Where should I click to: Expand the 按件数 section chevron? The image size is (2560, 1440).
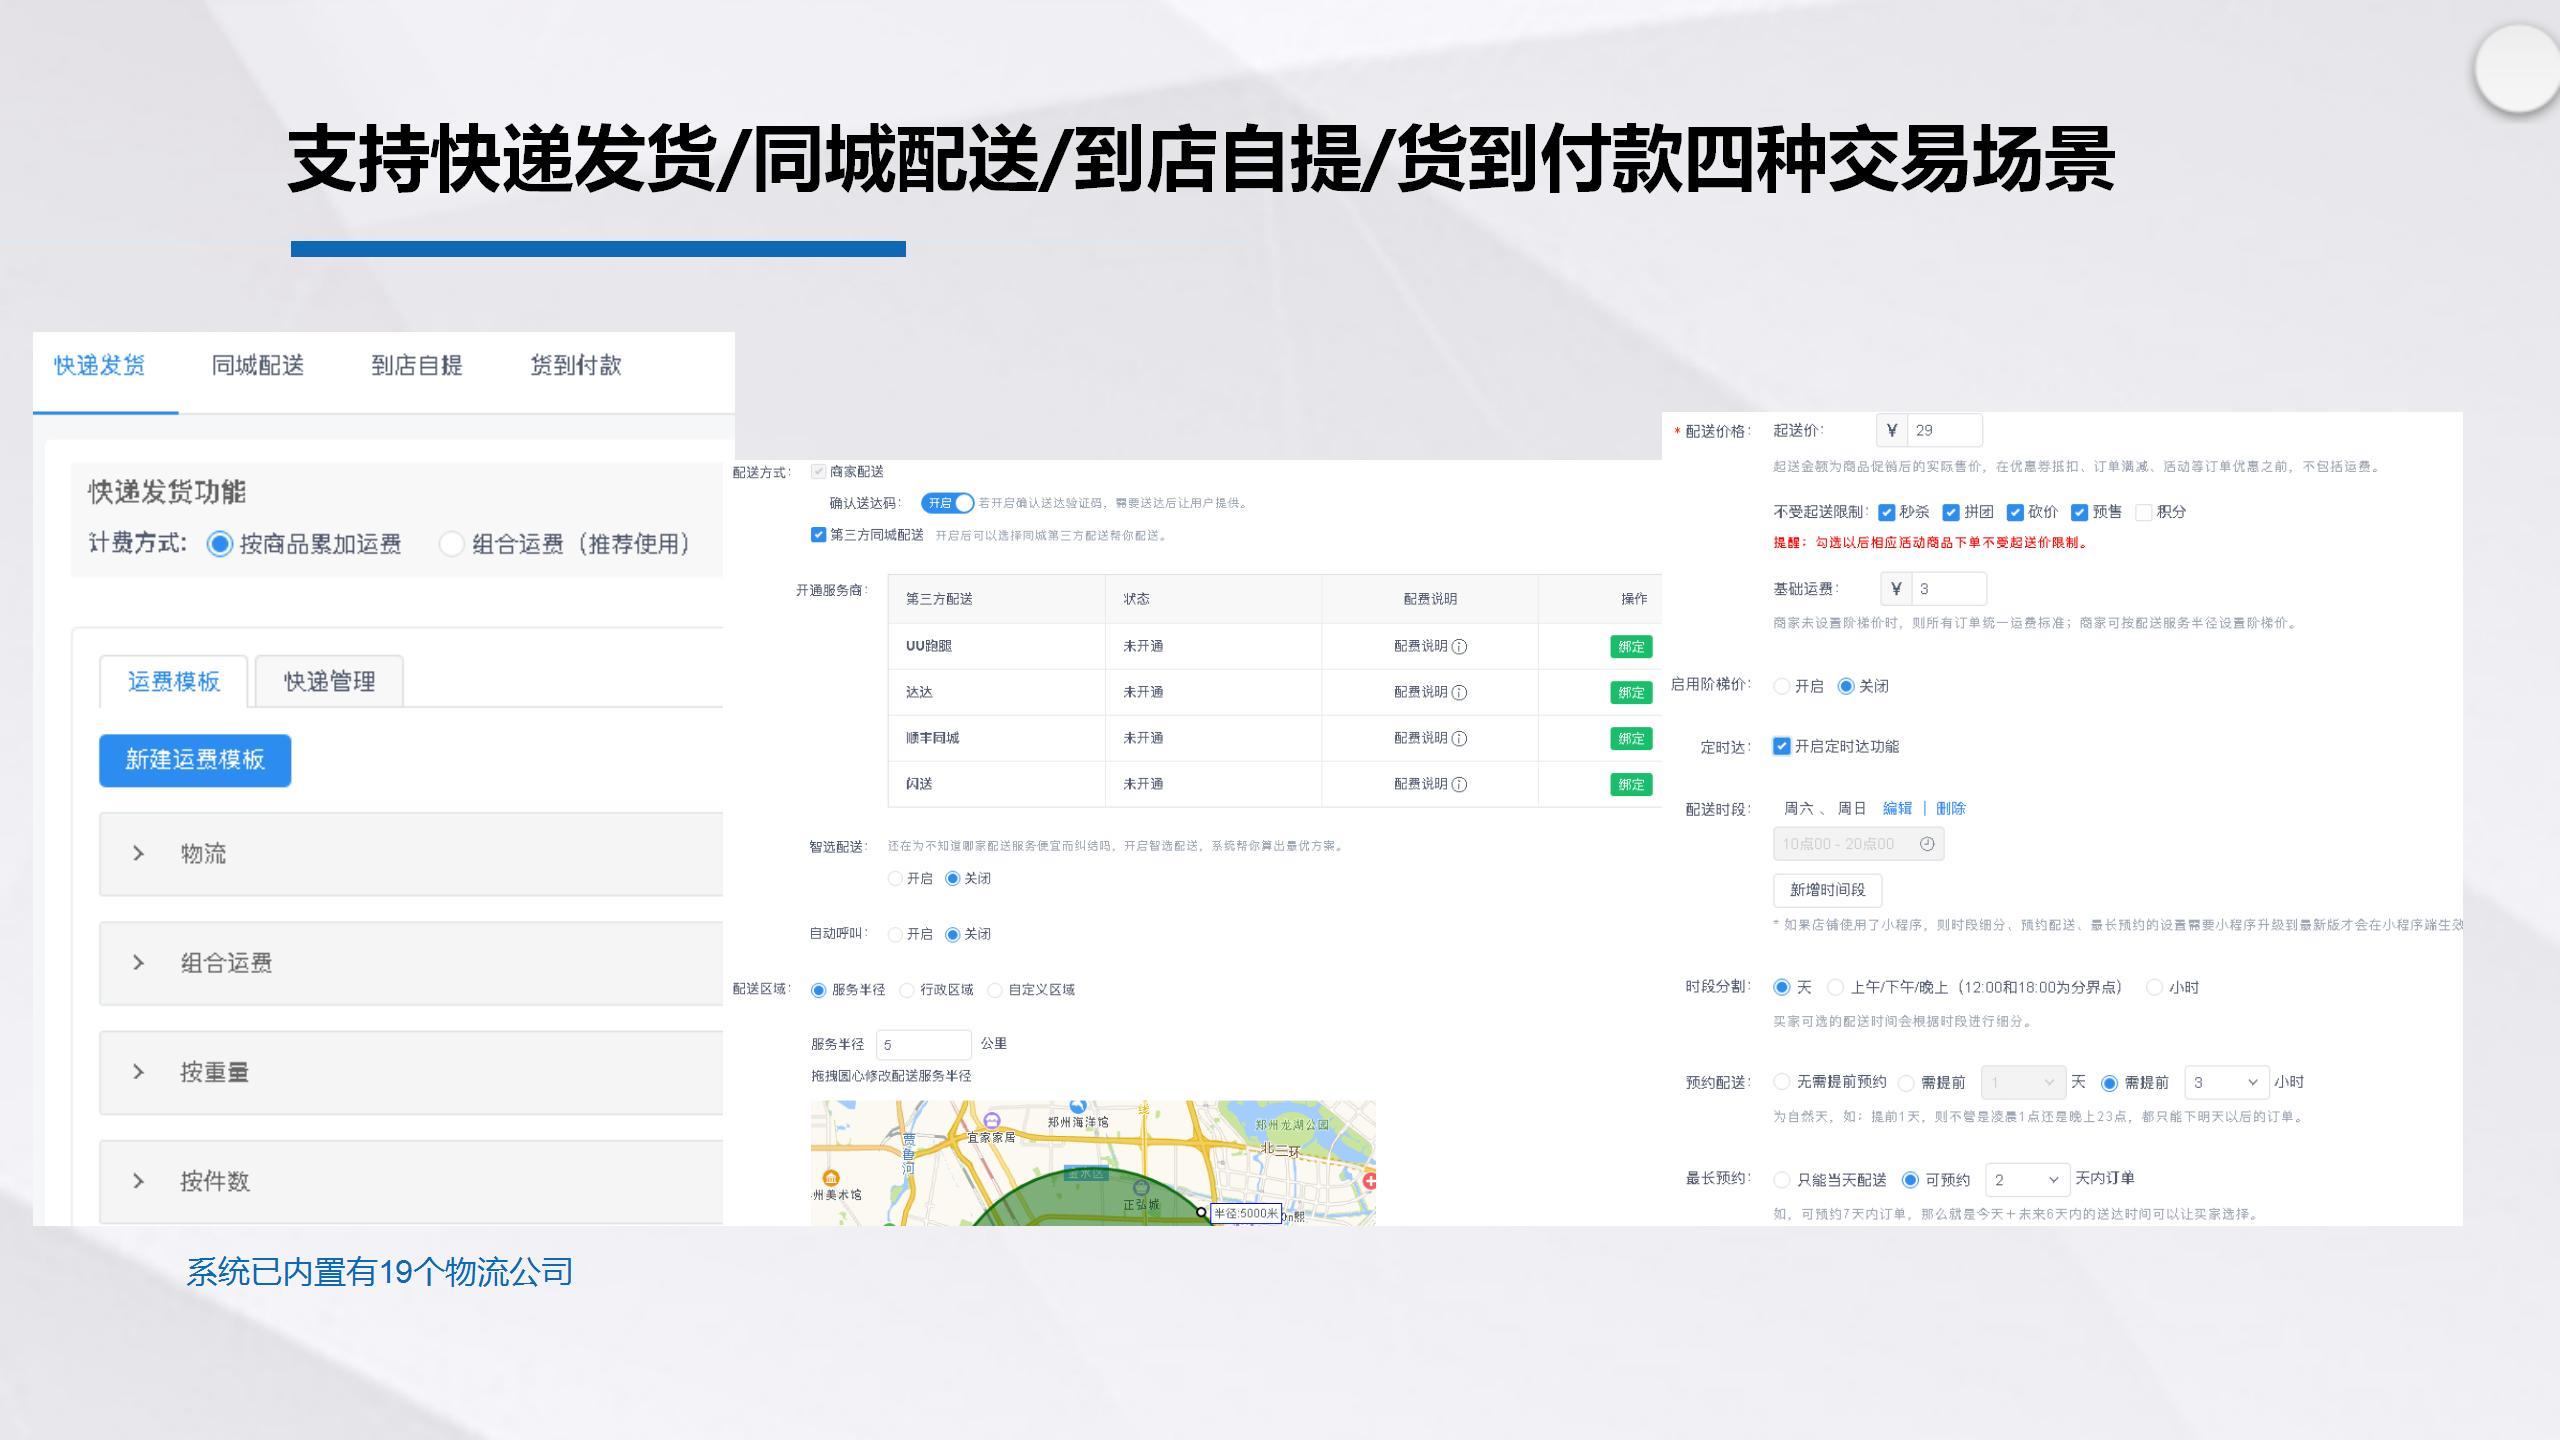[139, 1181]
